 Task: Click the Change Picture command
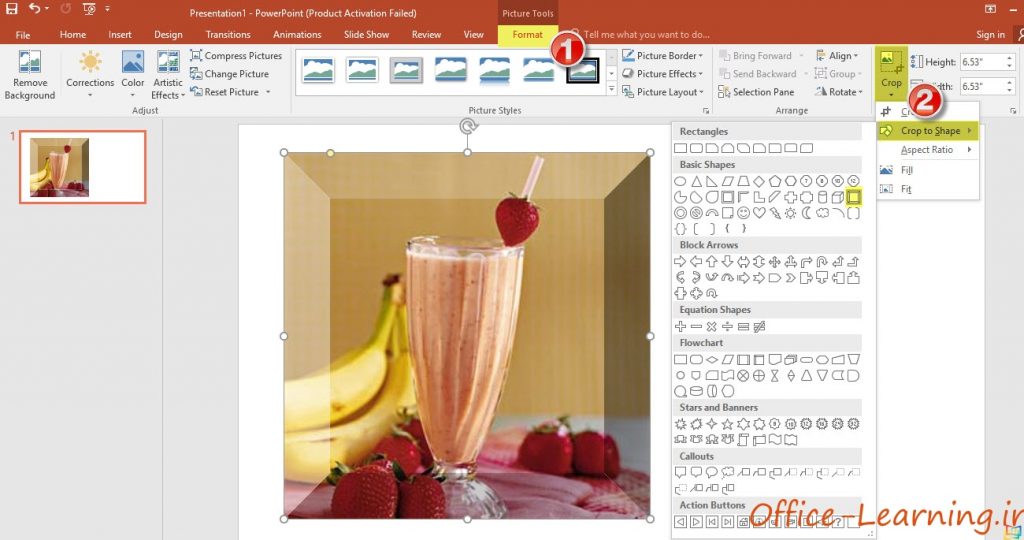(229, 74)
